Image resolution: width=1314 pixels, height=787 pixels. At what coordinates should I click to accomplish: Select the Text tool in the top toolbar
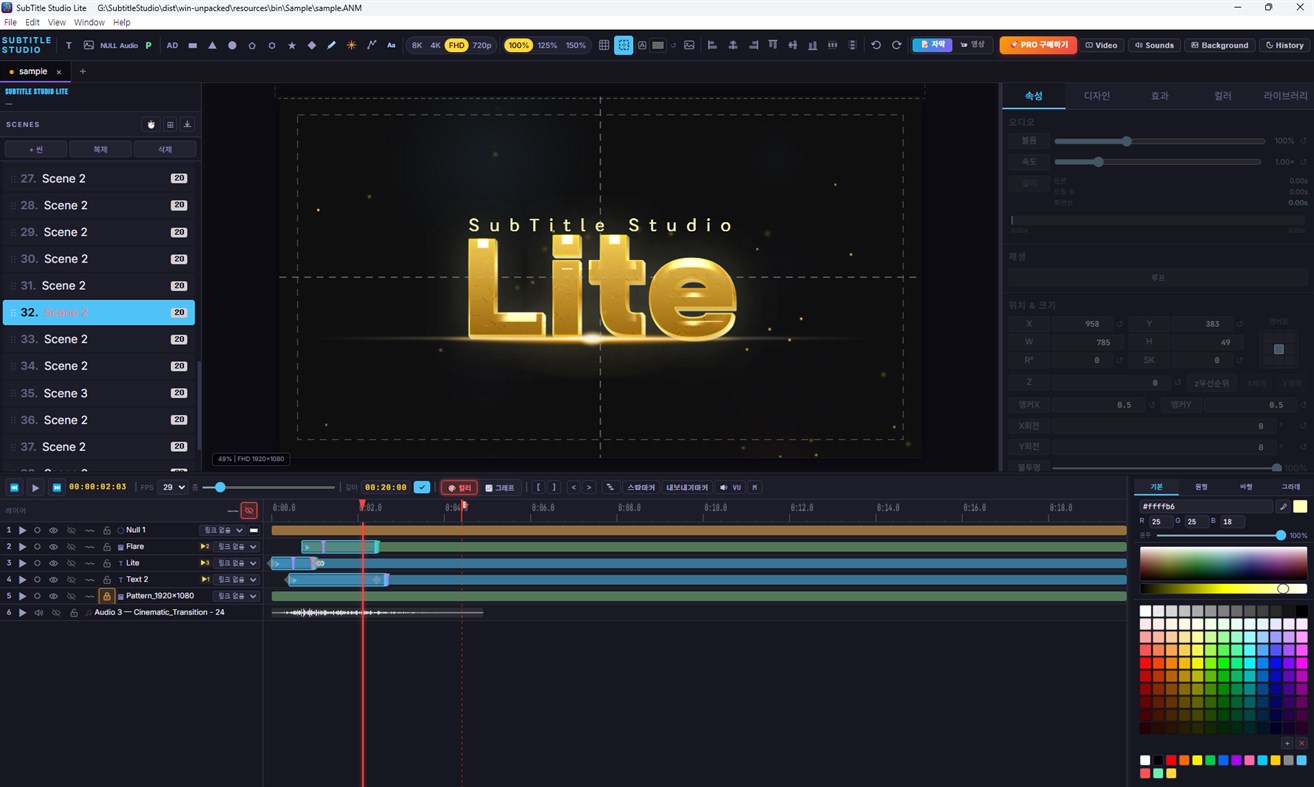[x=69, y=45]
